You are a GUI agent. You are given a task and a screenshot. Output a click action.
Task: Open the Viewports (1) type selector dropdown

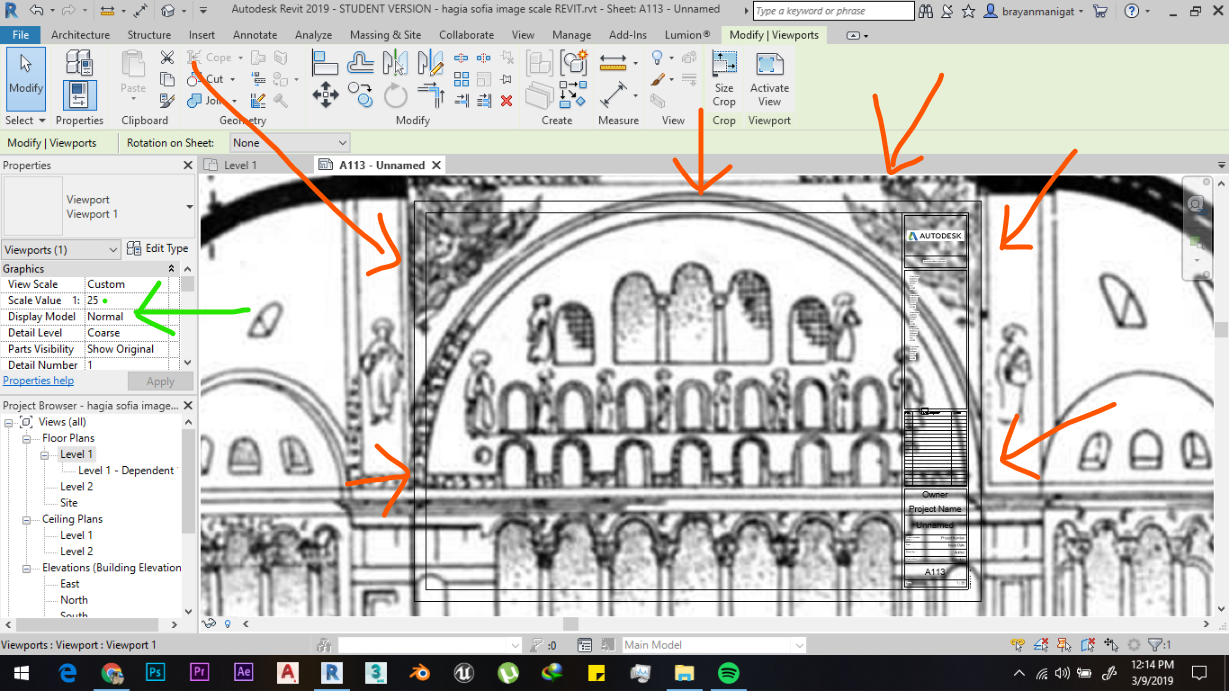pos(60,249)
